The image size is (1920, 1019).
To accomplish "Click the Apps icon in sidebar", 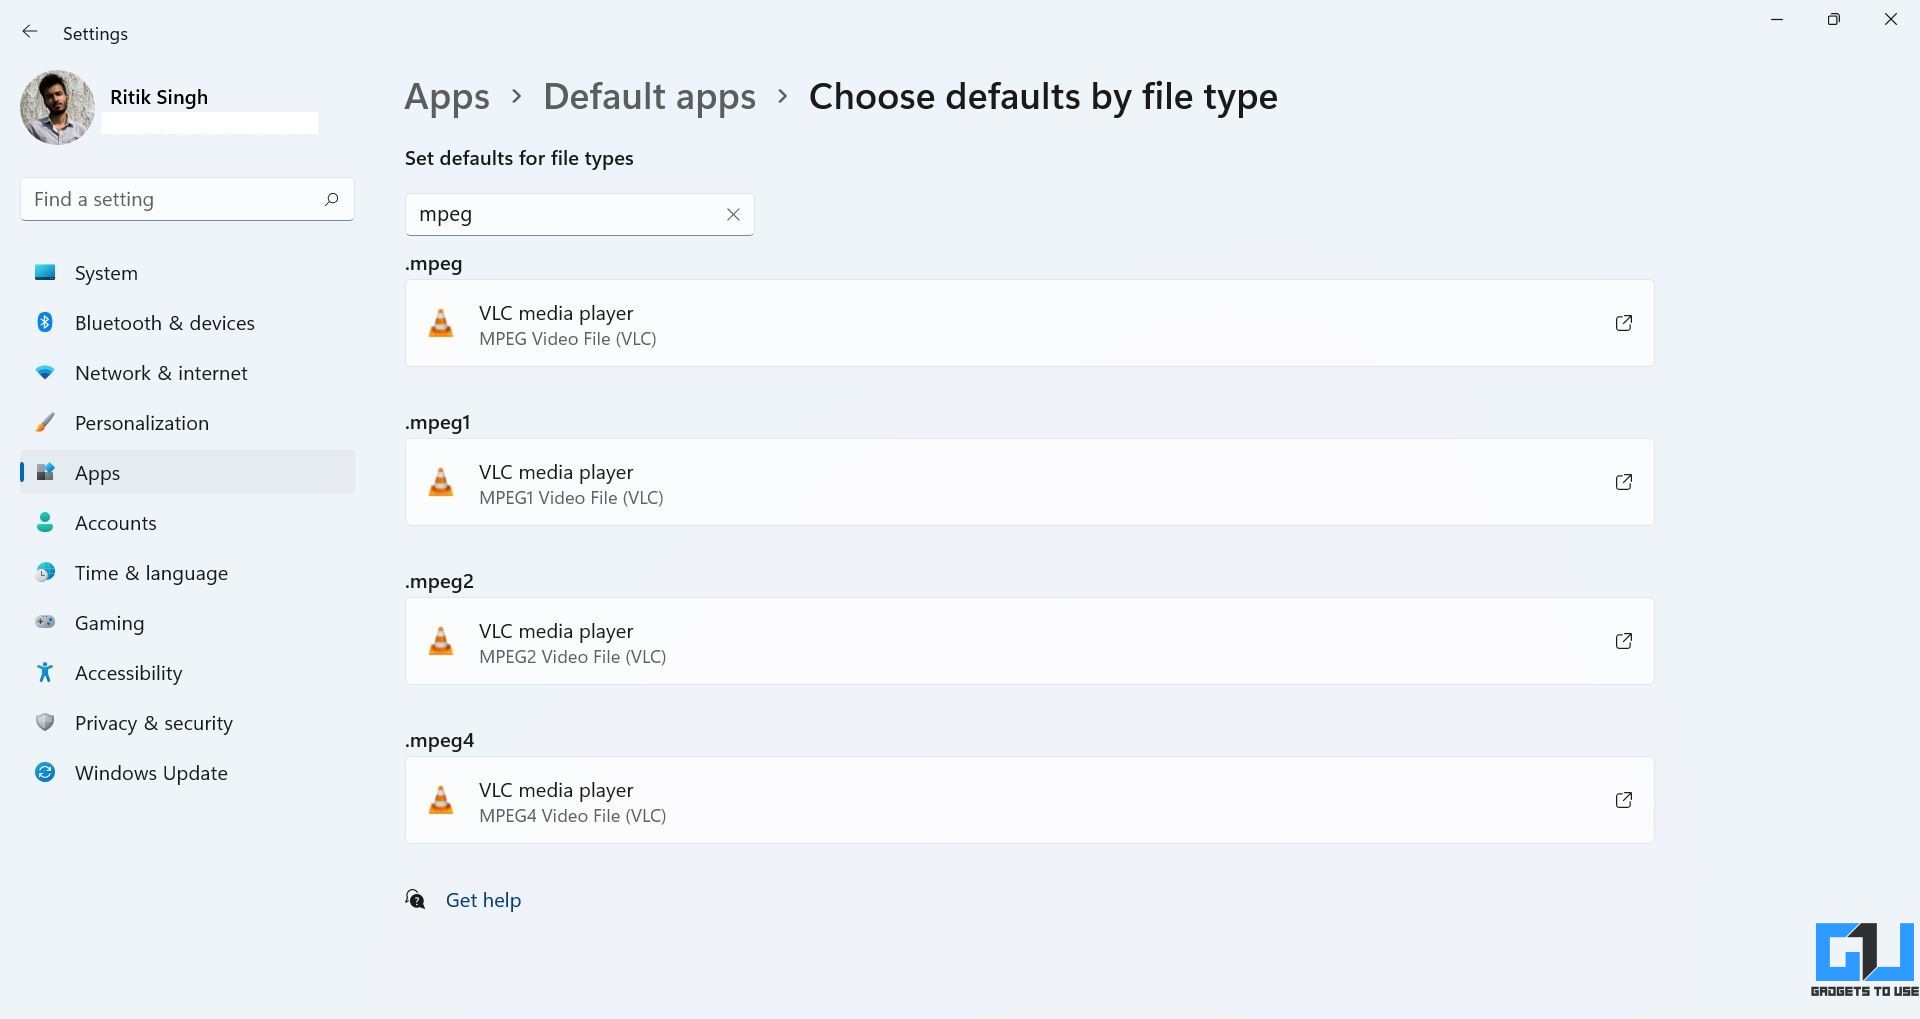I will click(45, 472).
